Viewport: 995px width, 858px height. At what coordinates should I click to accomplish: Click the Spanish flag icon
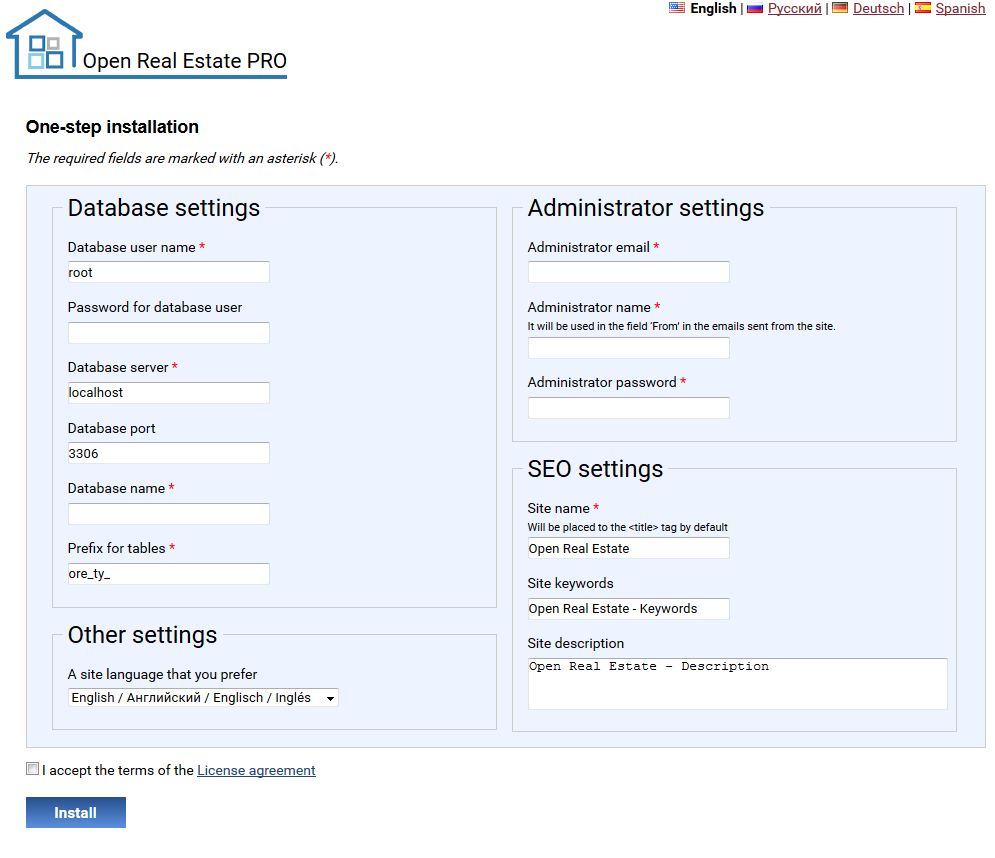tap(922, 8)
